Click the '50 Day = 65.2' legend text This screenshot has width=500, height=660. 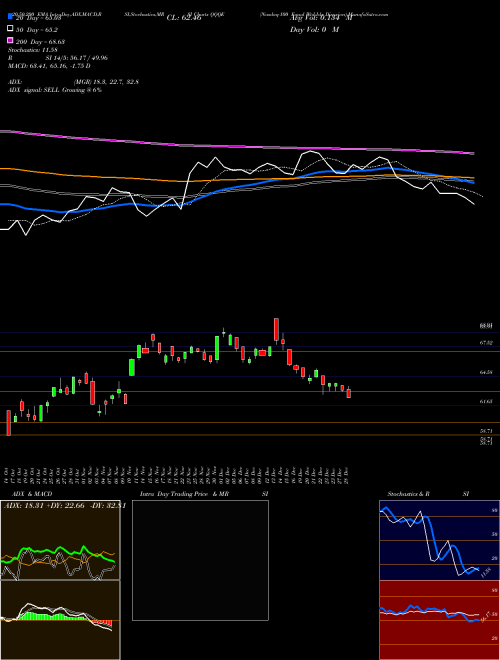(x=37, y=30)
